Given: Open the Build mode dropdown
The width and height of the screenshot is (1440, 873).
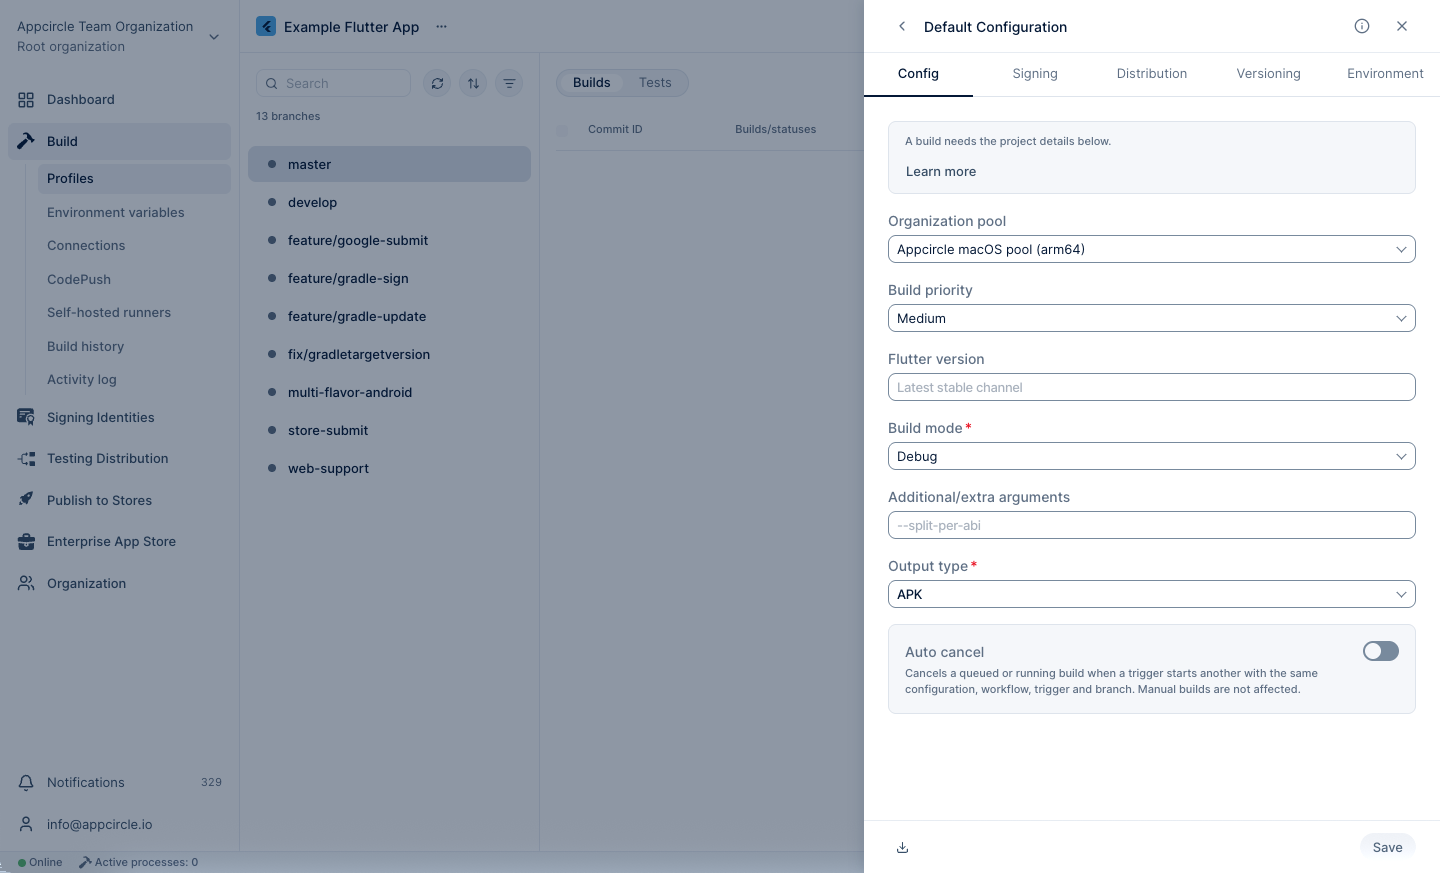Looking at the screenshot, I should click(1151, 456).
